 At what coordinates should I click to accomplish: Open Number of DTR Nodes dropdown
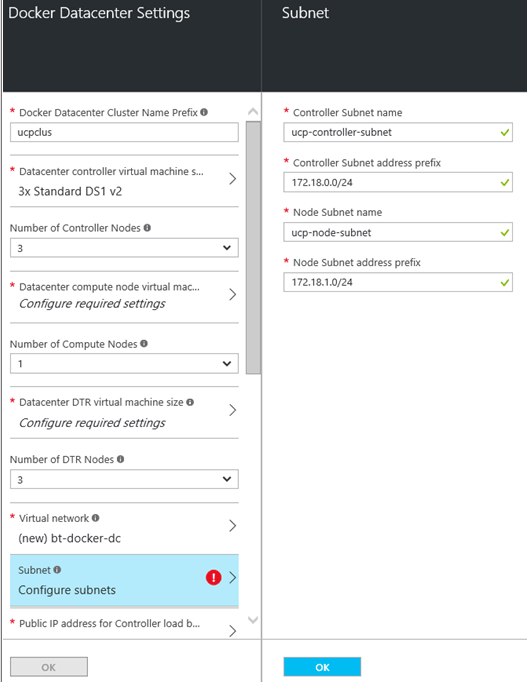(124, 479)
